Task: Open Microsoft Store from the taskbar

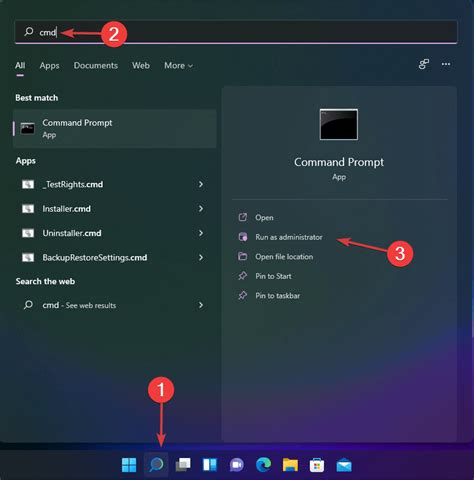Action: (317, 465)
